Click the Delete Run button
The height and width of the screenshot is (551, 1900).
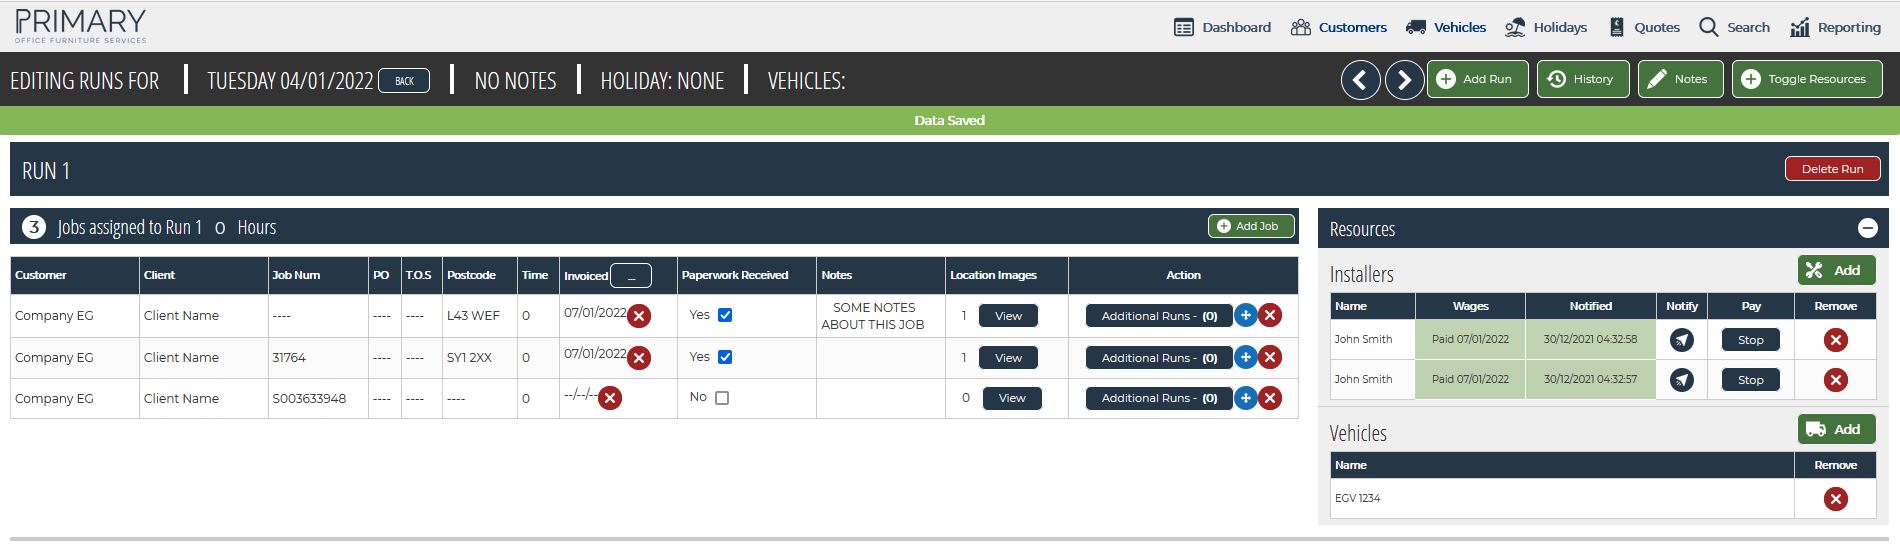tap(1832, 169)
